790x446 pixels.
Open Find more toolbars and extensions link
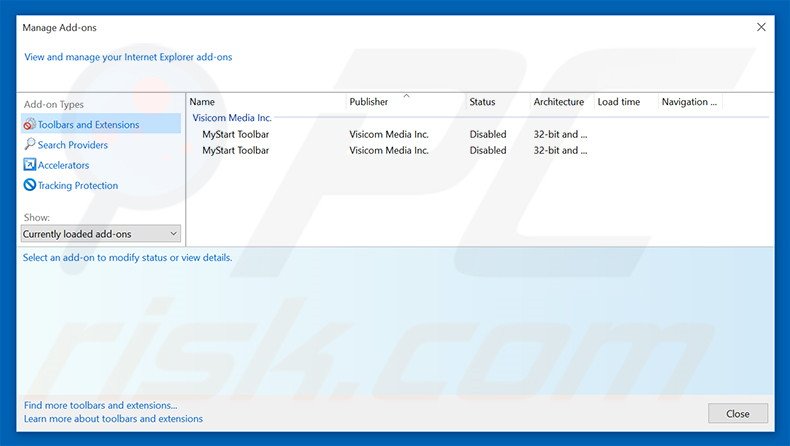point(100,405)
